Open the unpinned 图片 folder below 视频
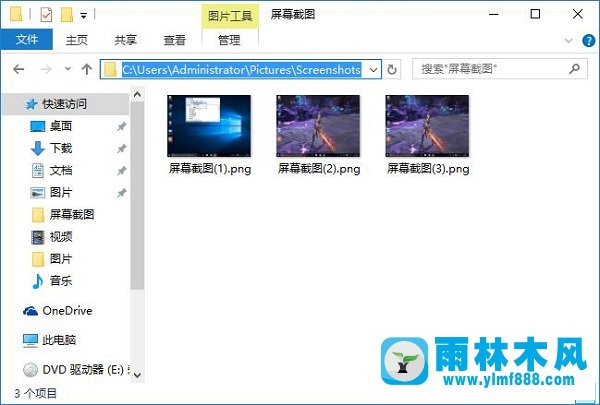The width and height of the screenshot is (600, 405). pyautogui.click(x=61, y=259)
